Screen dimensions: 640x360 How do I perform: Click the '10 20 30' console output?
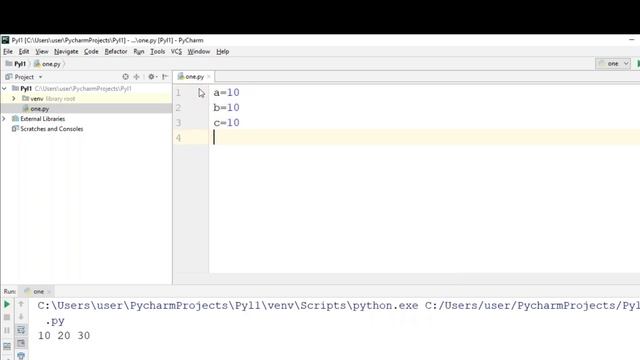[x=64, y=336]
